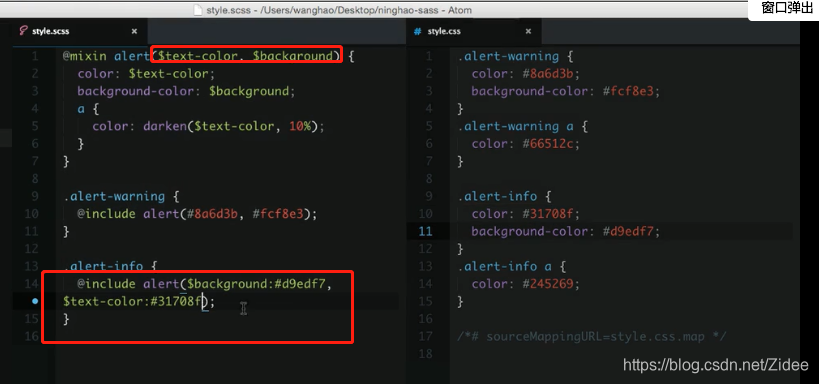Screen dimensions: 819x384
Task: Click the 窗口弹出 button
Action: [x=787, y=9]
